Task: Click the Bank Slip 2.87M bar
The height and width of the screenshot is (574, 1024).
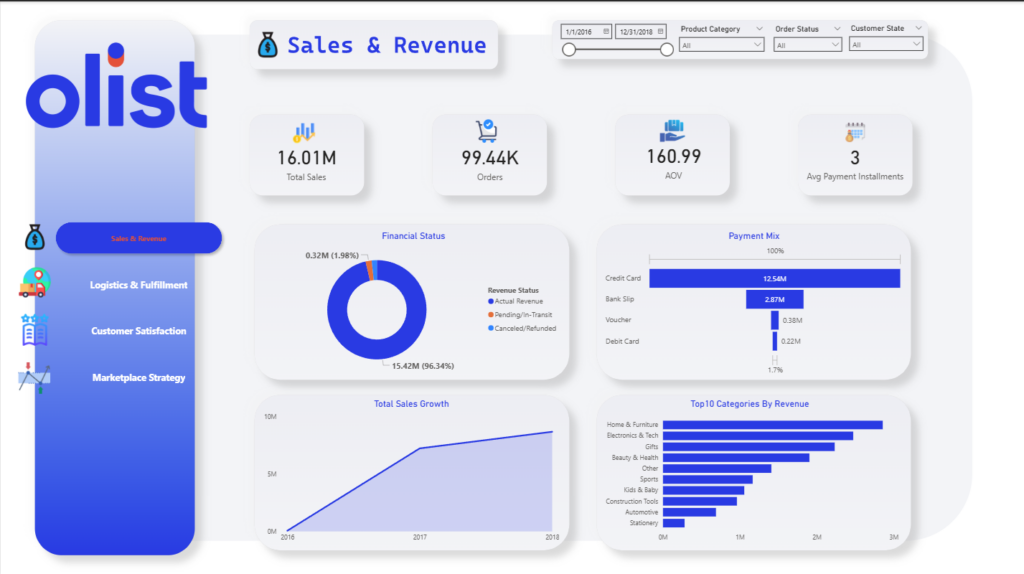Action: point(775,299)
